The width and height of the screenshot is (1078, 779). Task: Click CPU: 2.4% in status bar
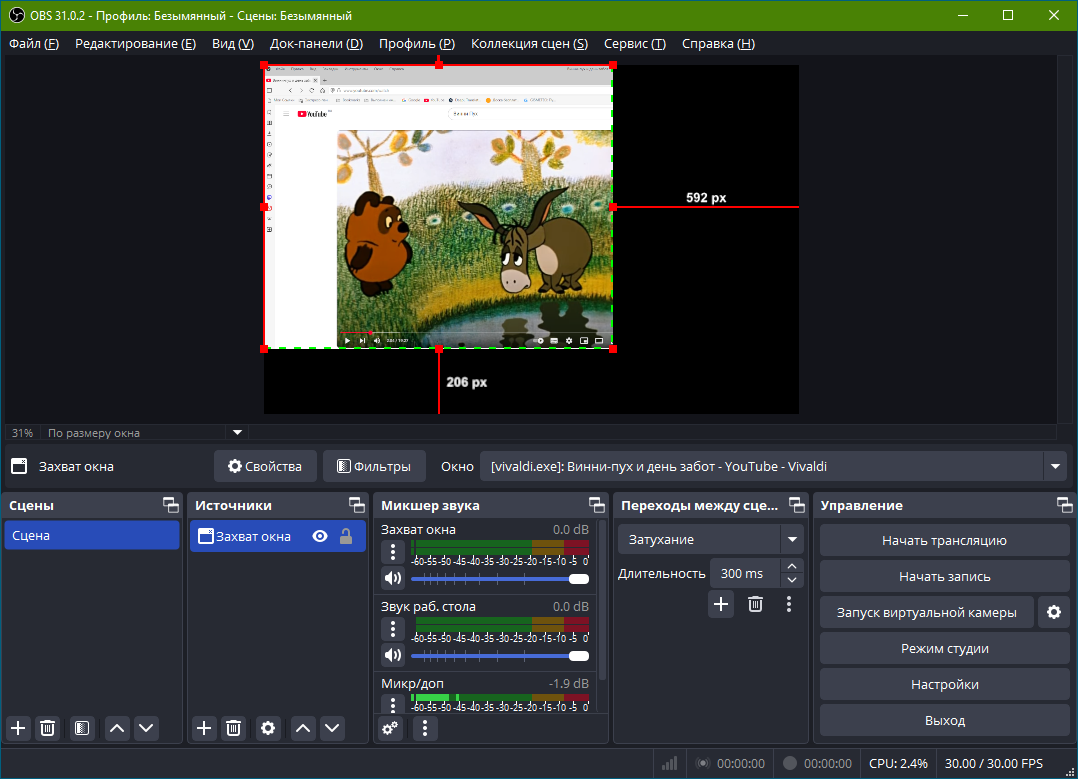[898, 763]
